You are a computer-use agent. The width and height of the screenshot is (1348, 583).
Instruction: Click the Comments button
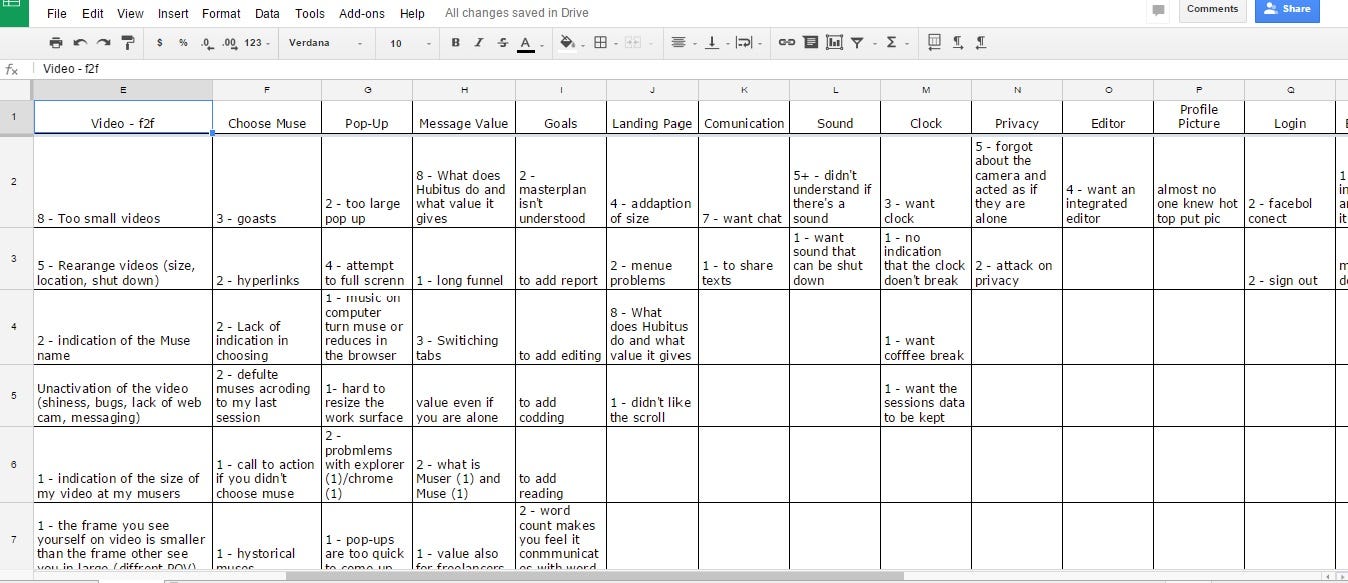(x=1212, y=9)
